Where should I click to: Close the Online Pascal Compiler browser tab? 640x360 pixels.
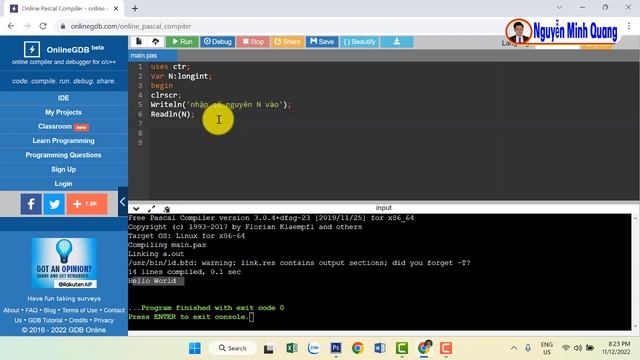116,8
